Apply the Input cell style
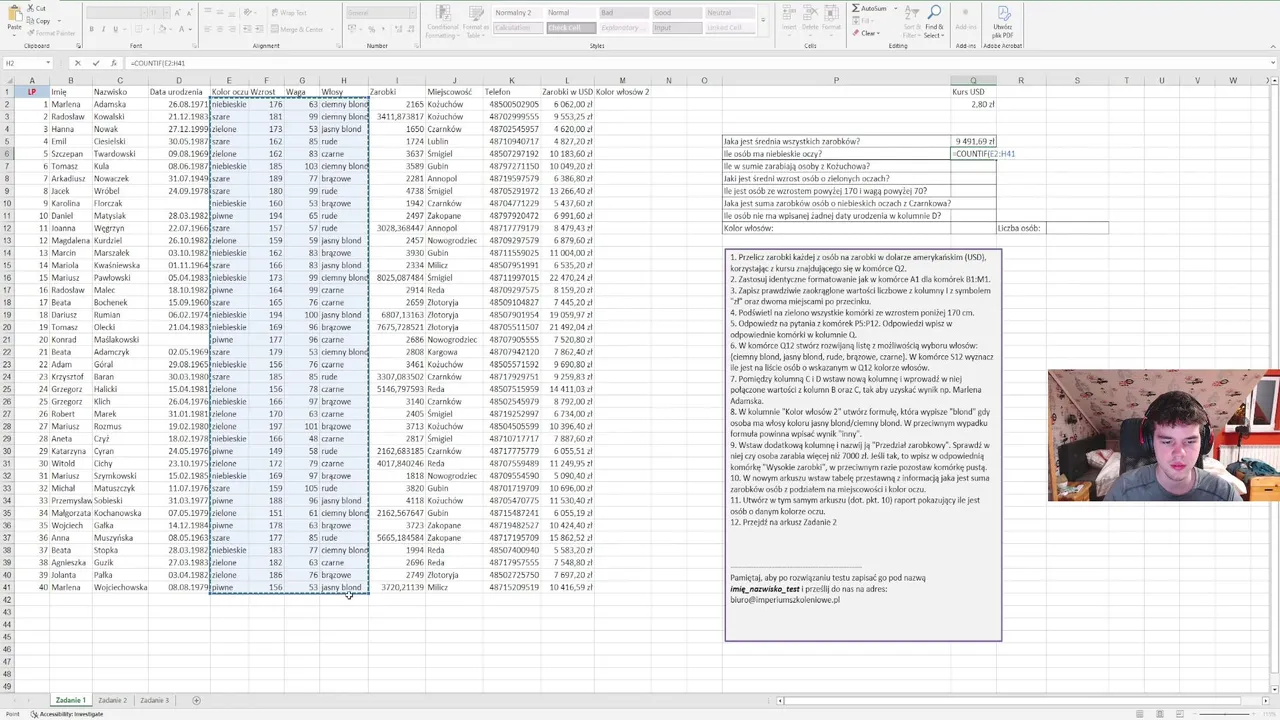 (x=675, y=28)
